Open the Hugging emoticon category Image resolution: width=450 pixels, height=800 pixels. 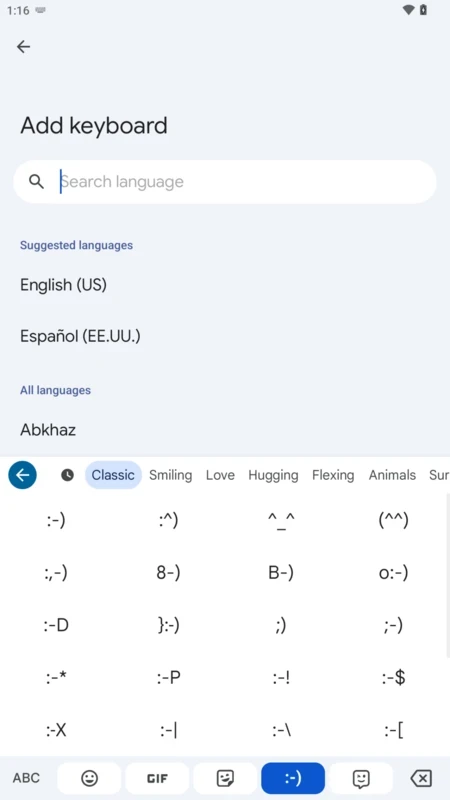[x=273, y=475]
